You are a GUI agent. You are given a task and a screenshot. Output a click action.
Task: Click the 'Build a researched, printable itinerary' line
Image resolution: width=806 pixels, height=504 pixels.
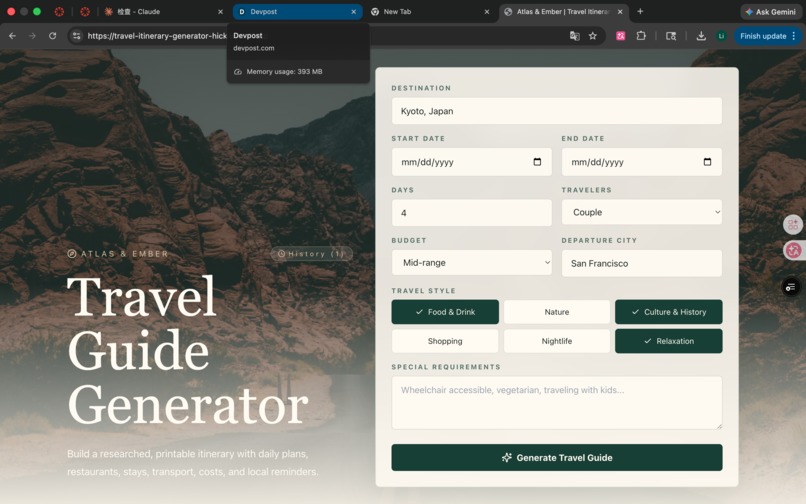[188, 454]
